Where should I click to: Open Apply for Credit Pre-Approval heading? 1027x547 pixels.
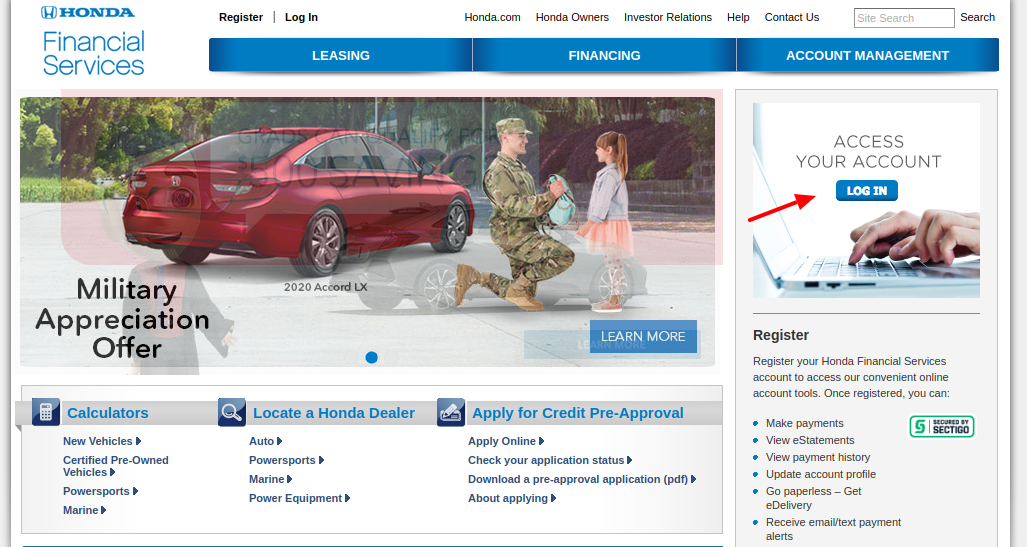point(578,413)
